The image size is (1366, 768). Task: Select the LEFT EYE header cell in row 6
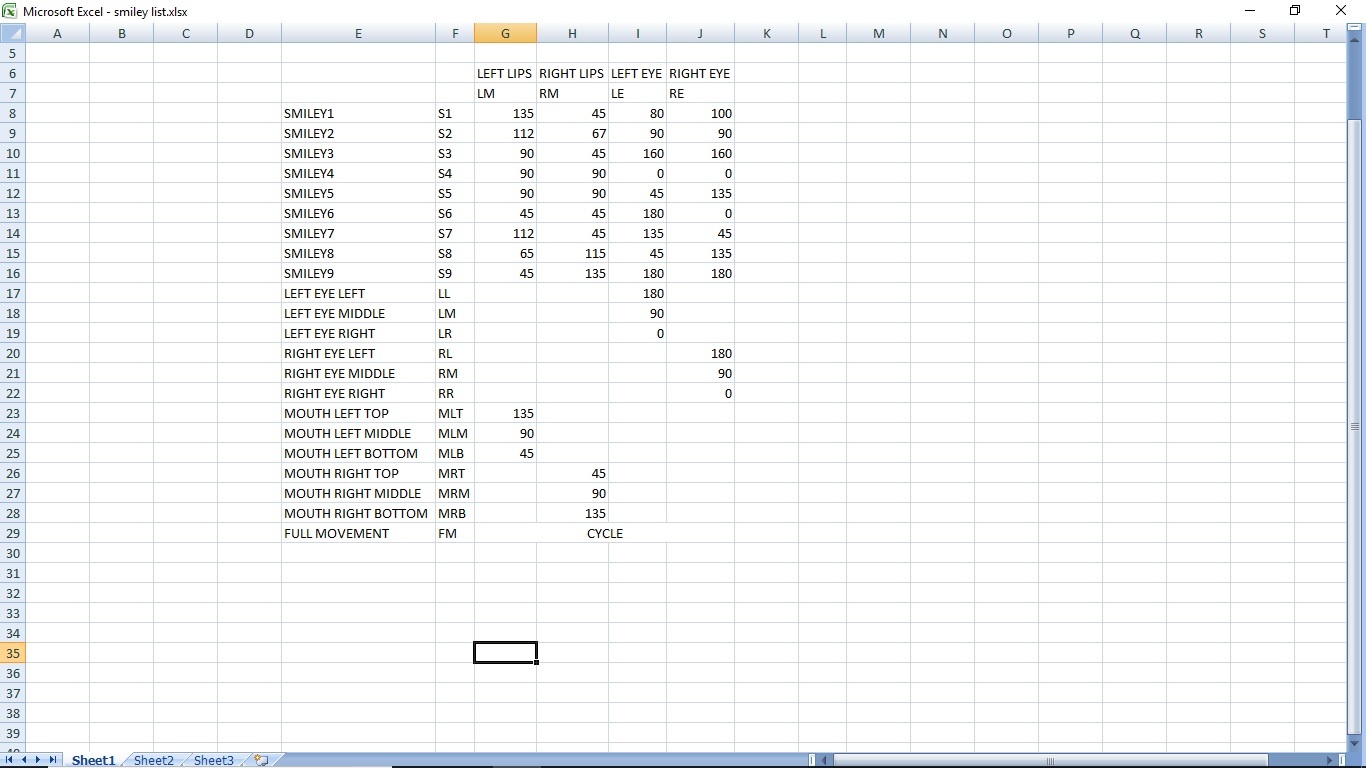point(637,73)
